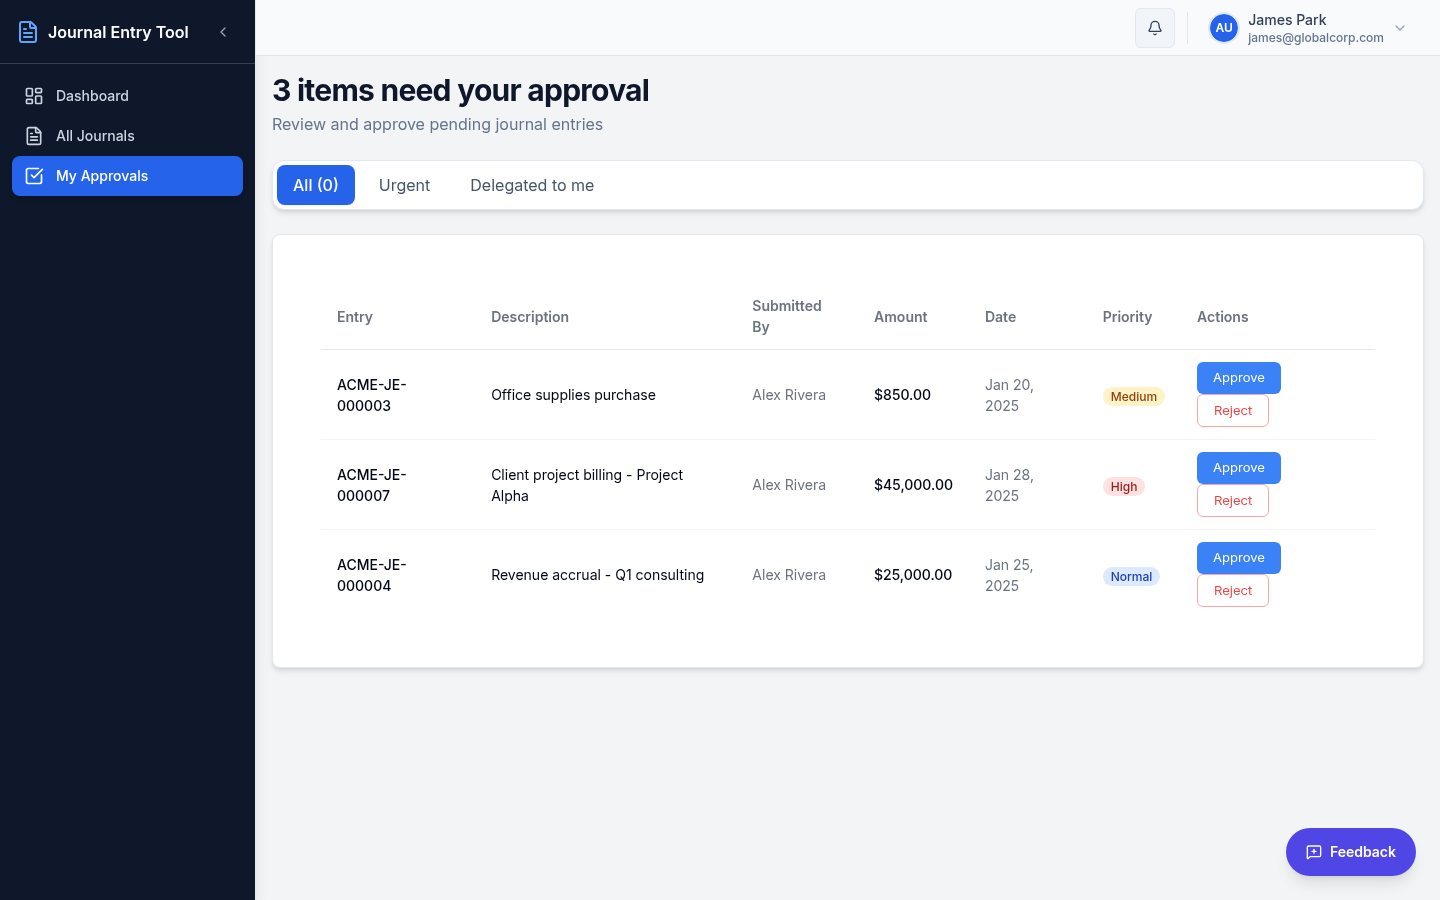Reject the Client project billing entry
The width and height of the screenshot is (1440, 900).
(x=1232, y=500)
